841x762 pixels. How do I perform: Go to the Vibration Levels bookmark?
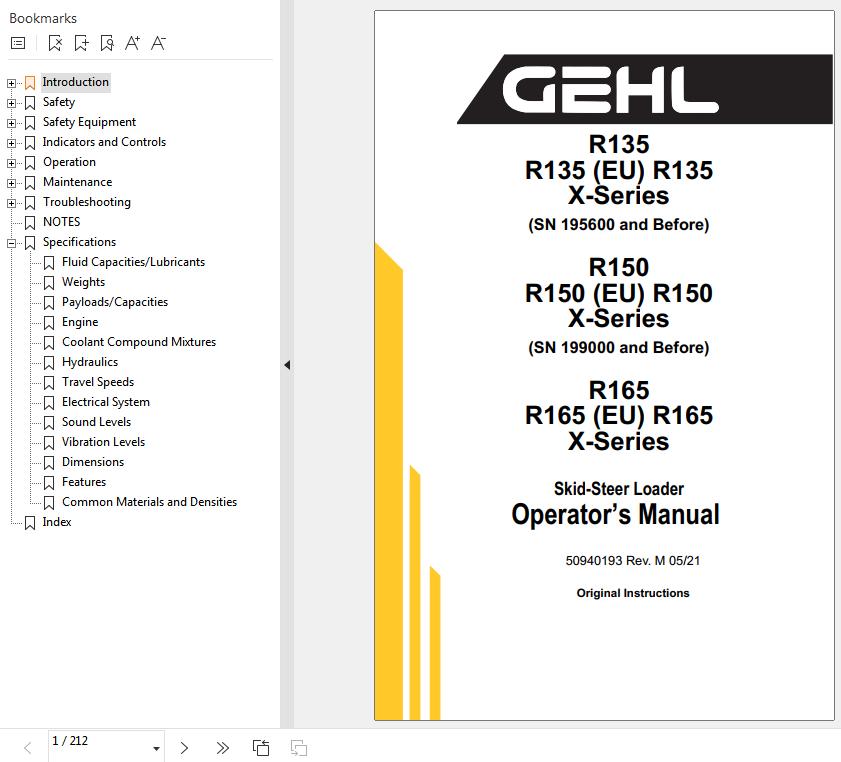pyautogui.click(x=103, y=442)
